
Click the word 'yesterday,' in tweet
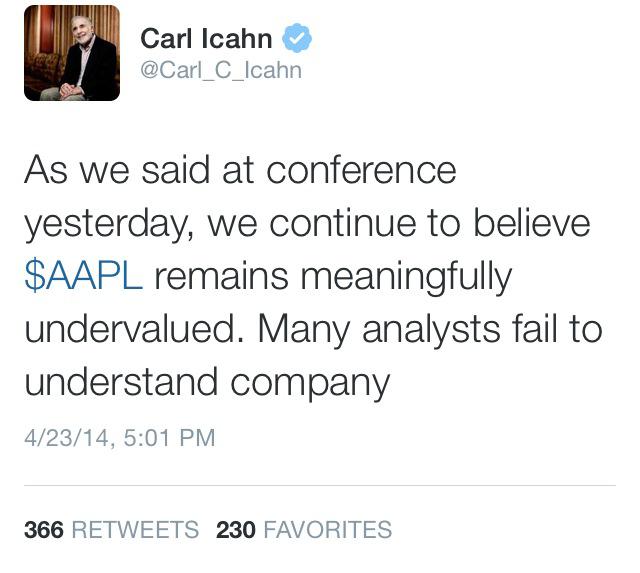[x=109, y=226]
